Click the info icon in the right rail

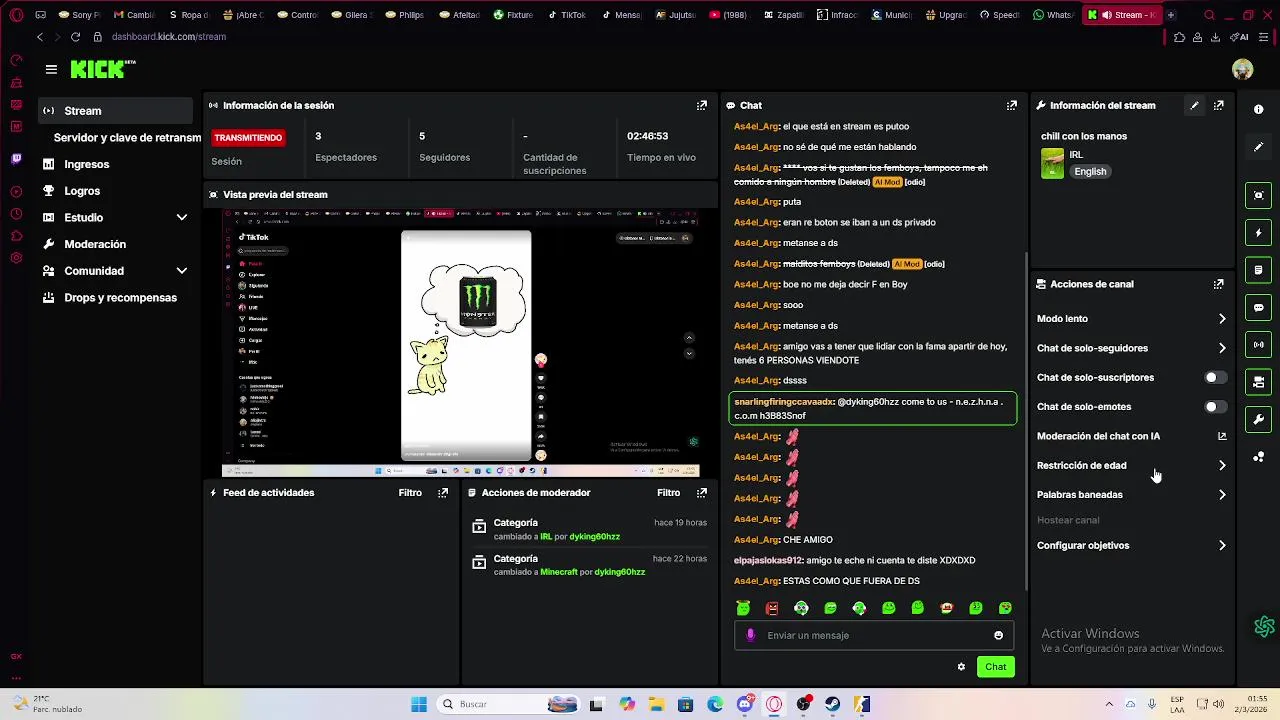tap(1259, 109)
